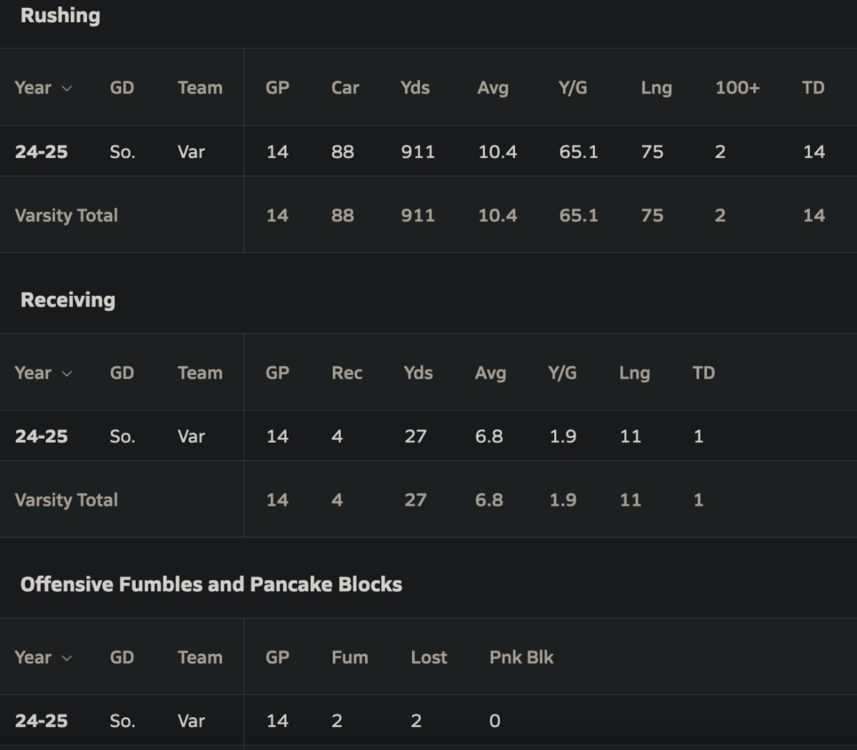Screen dimensions: 857x750
Task: Open the 24-25 season in Fumbles row
Action: (x=41, y=721)
